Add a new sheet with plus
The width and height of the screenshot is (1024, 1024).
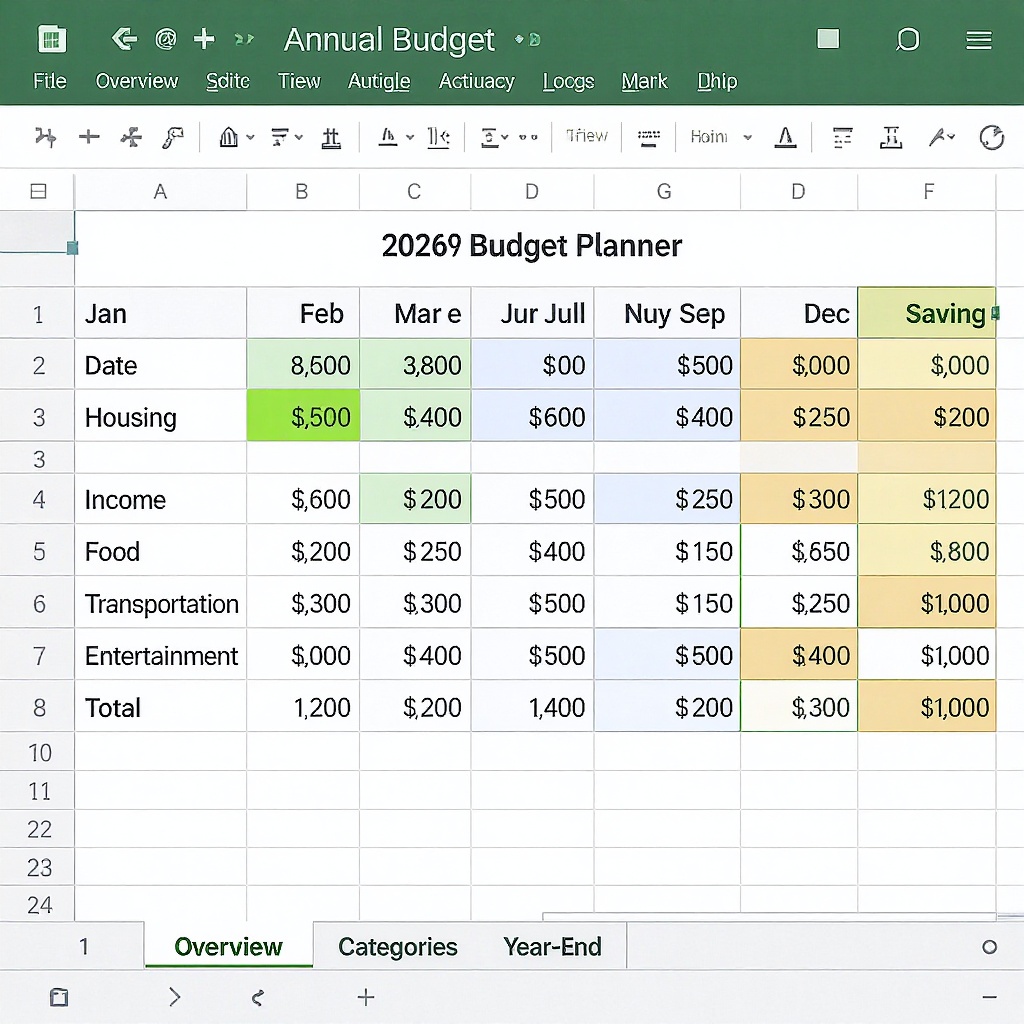point(366,997)
